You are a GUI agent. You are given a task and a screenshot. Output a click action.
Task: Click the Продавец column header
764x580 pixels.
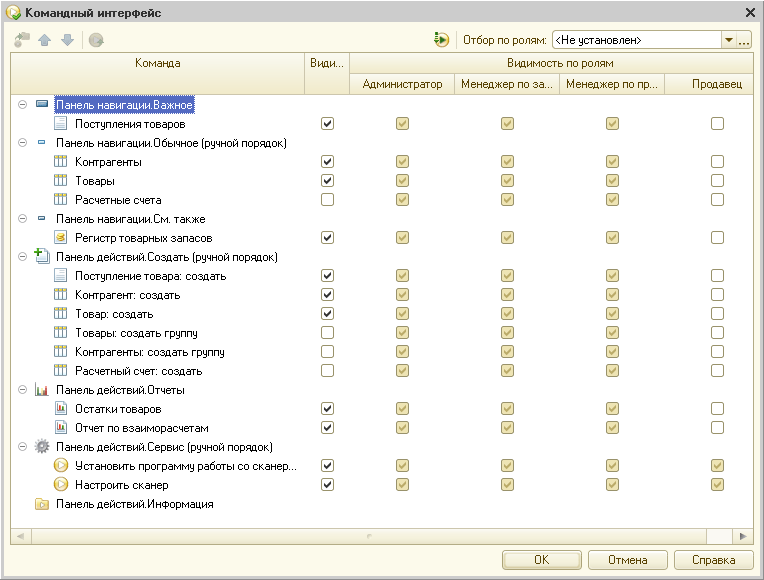coord(709,84)
